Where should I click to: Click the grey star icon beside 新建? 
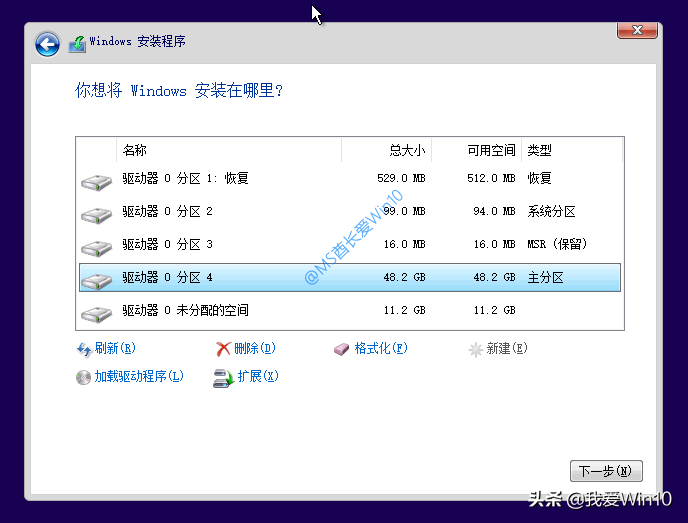click(x=476, y=350)
